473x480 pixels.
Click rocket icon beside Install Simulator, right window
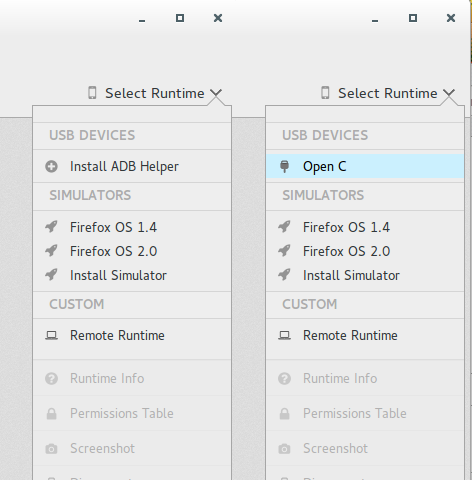(x=284, y=275)
